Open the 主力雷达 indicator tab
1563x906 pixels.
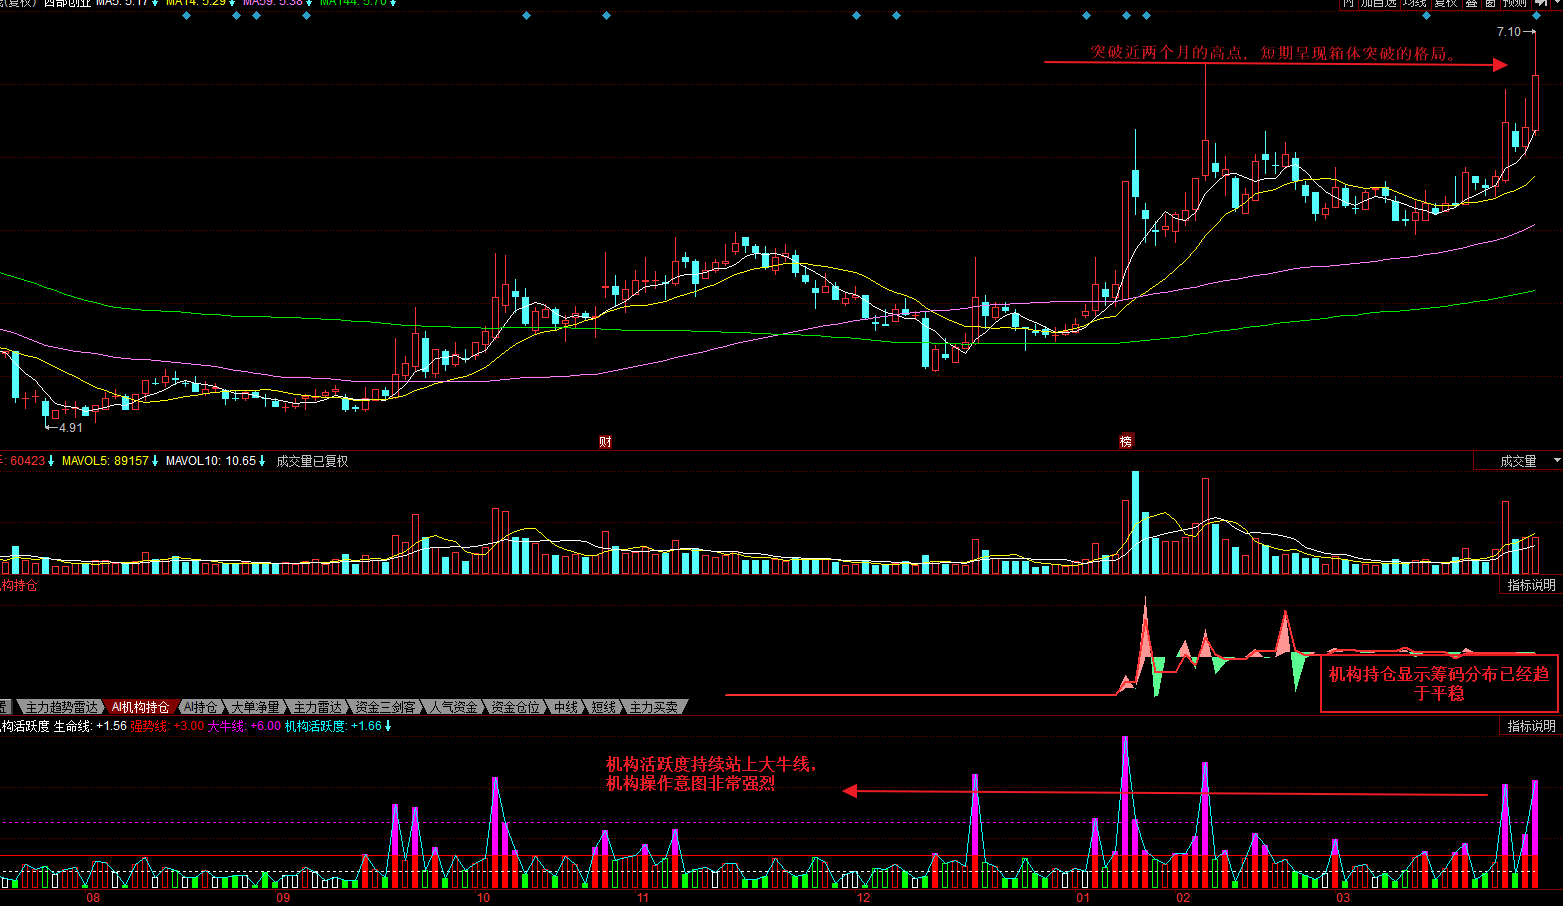click(317, 707)
